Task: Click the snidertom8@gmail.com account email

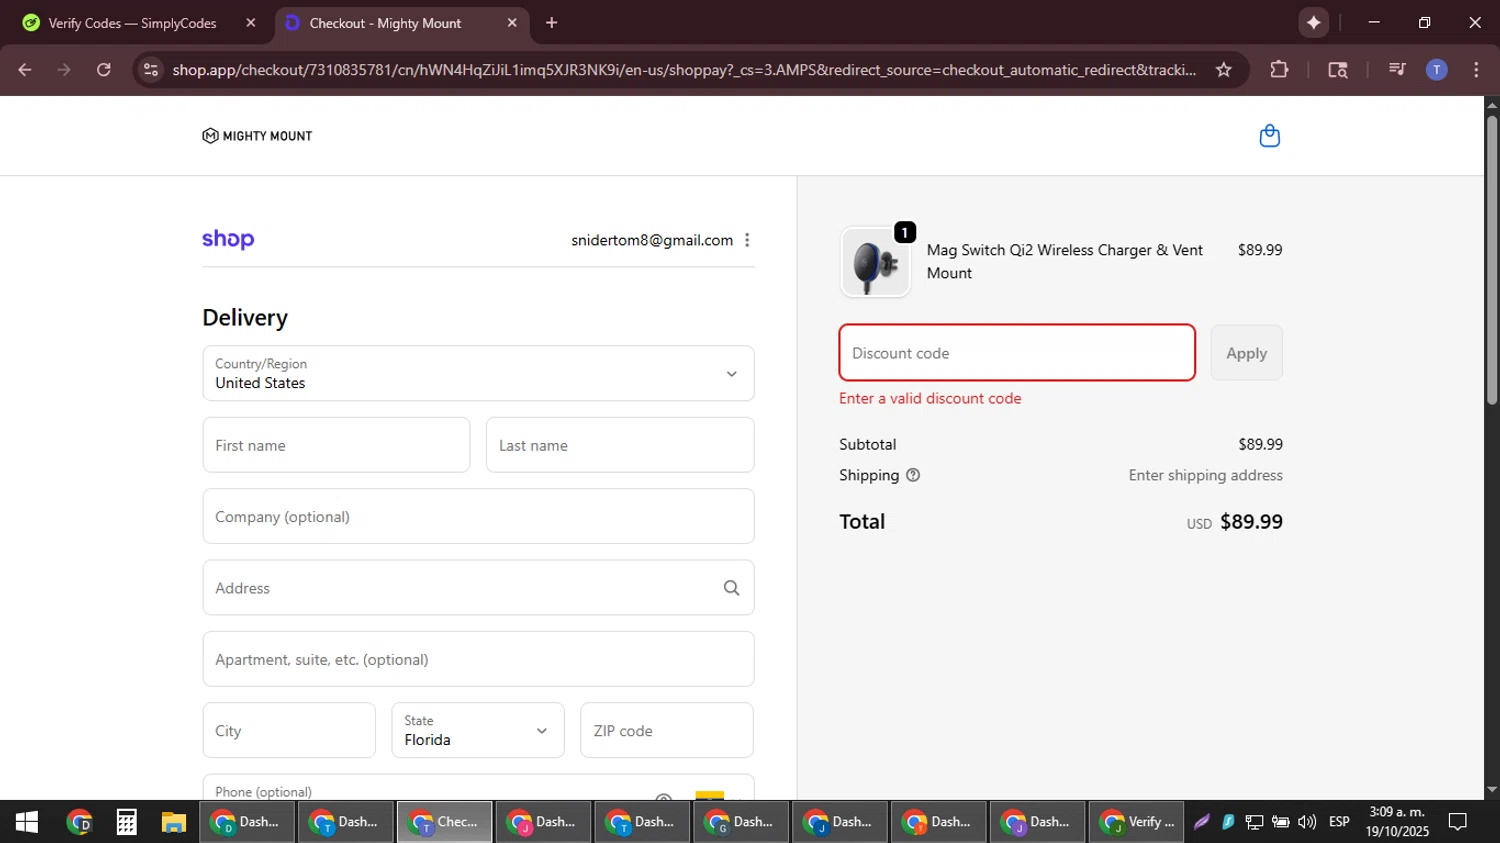Action: (652, 240)
